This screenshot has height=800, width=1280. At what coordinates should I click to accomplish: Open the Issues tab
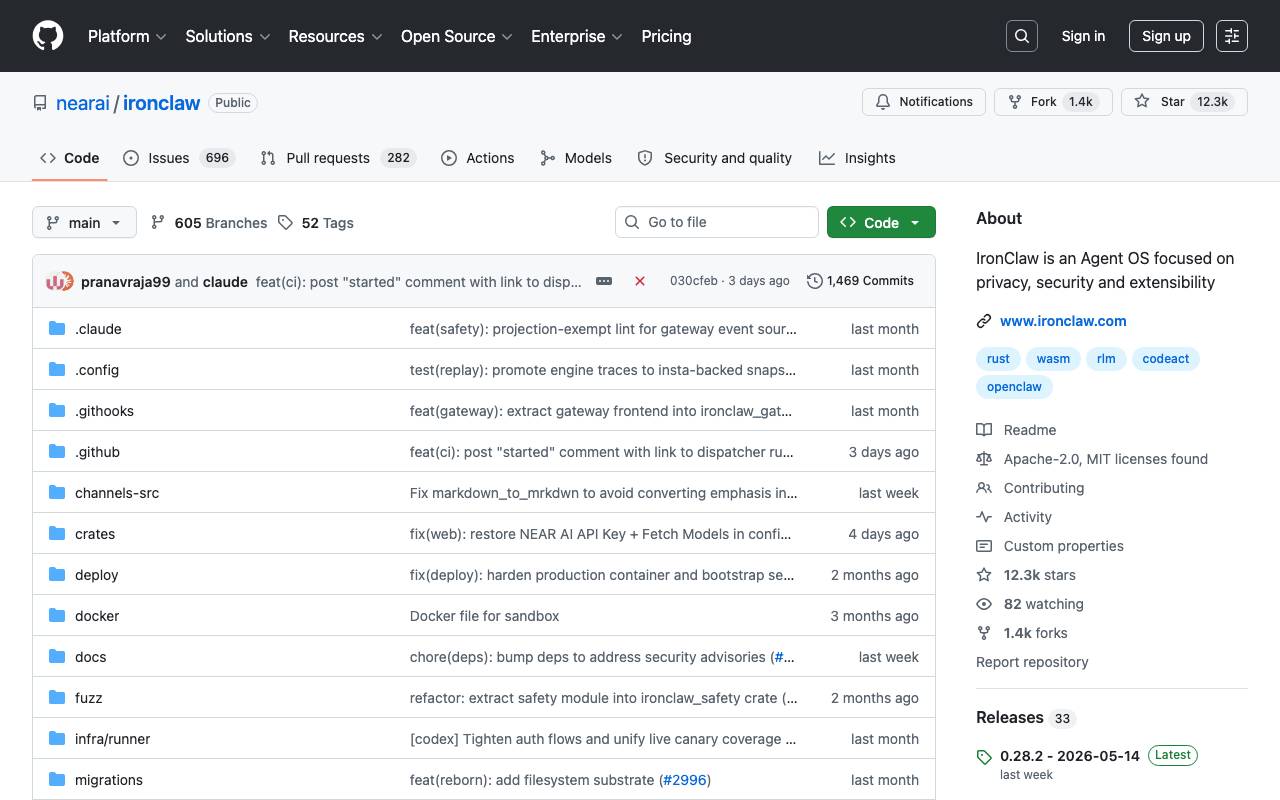[179, 158]
